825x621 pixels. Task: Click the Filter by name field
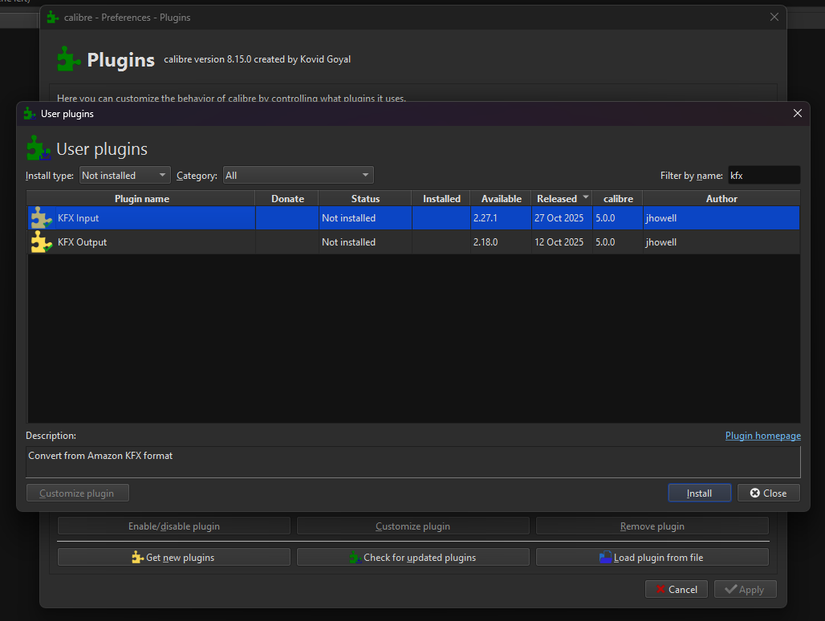[x=764, y=175]
